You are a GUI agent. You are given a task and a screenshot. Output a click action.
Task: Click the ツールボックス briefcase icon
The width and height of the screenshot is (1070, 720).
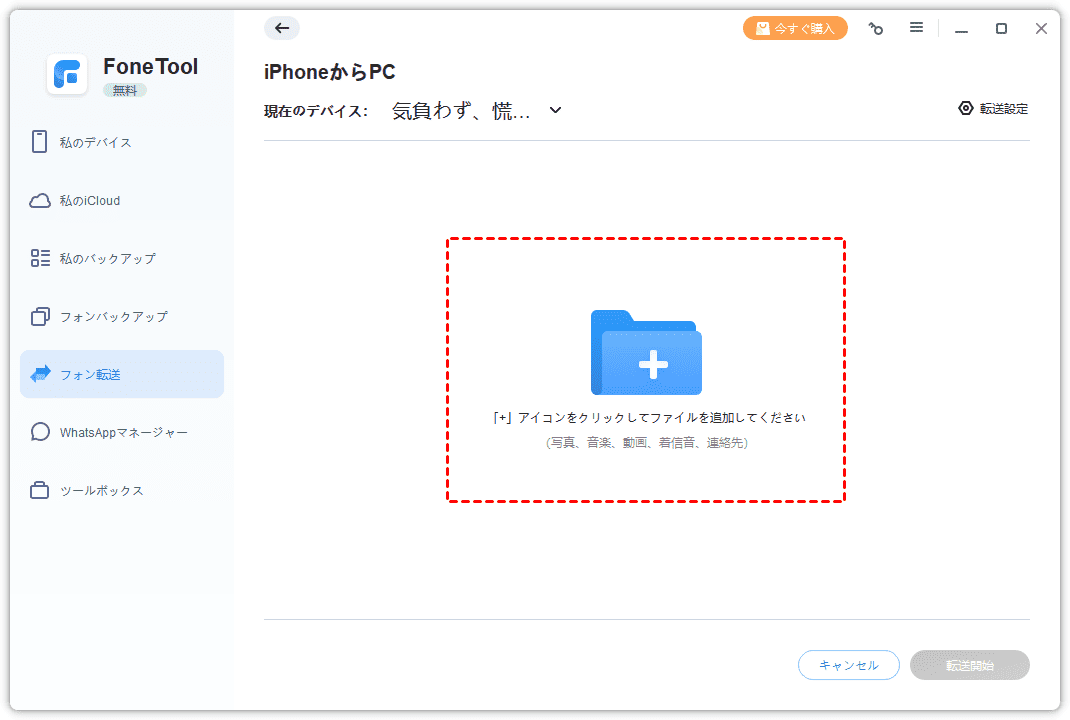click(40, 491)
